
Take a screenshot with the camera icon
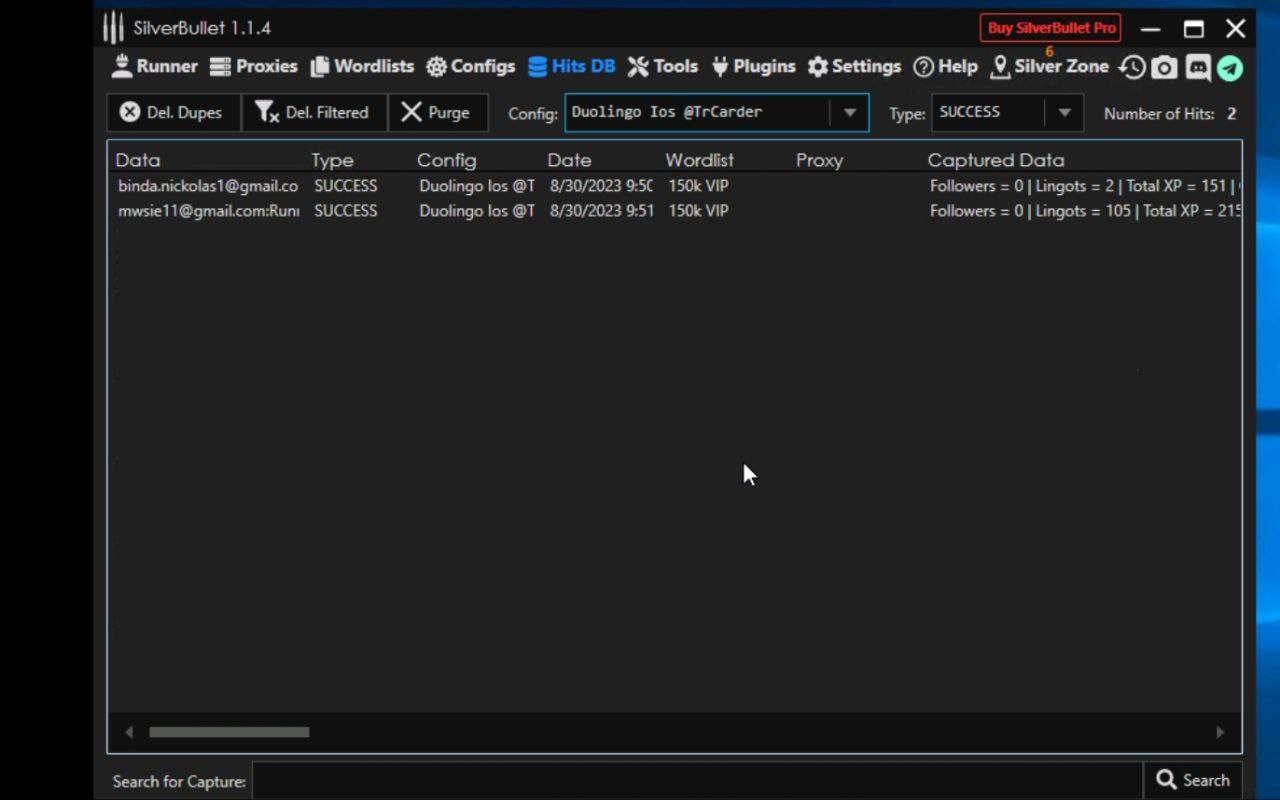1164,67
